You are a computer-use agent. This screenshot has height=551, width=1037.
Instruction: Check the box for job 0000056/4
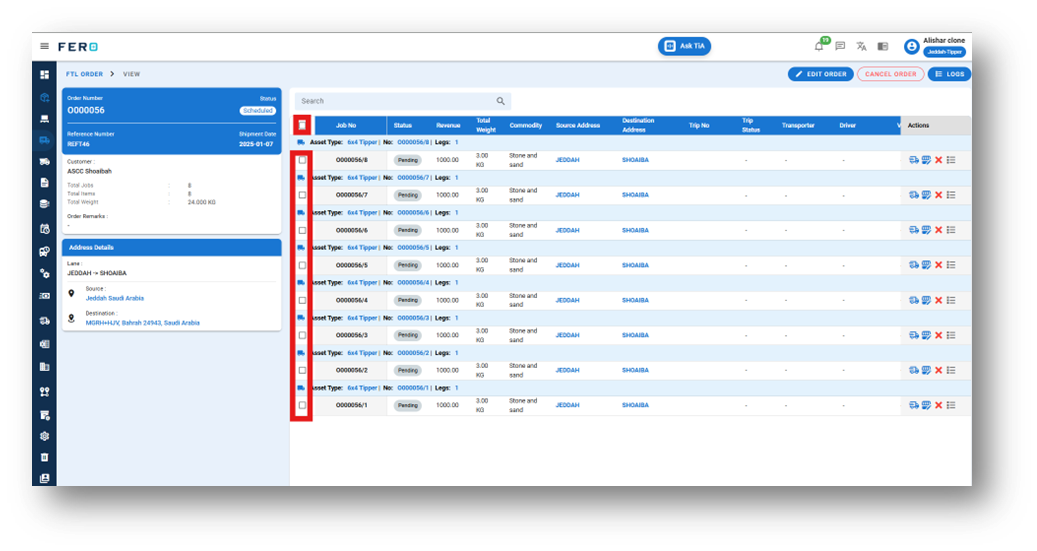click(x=302, y=300)
